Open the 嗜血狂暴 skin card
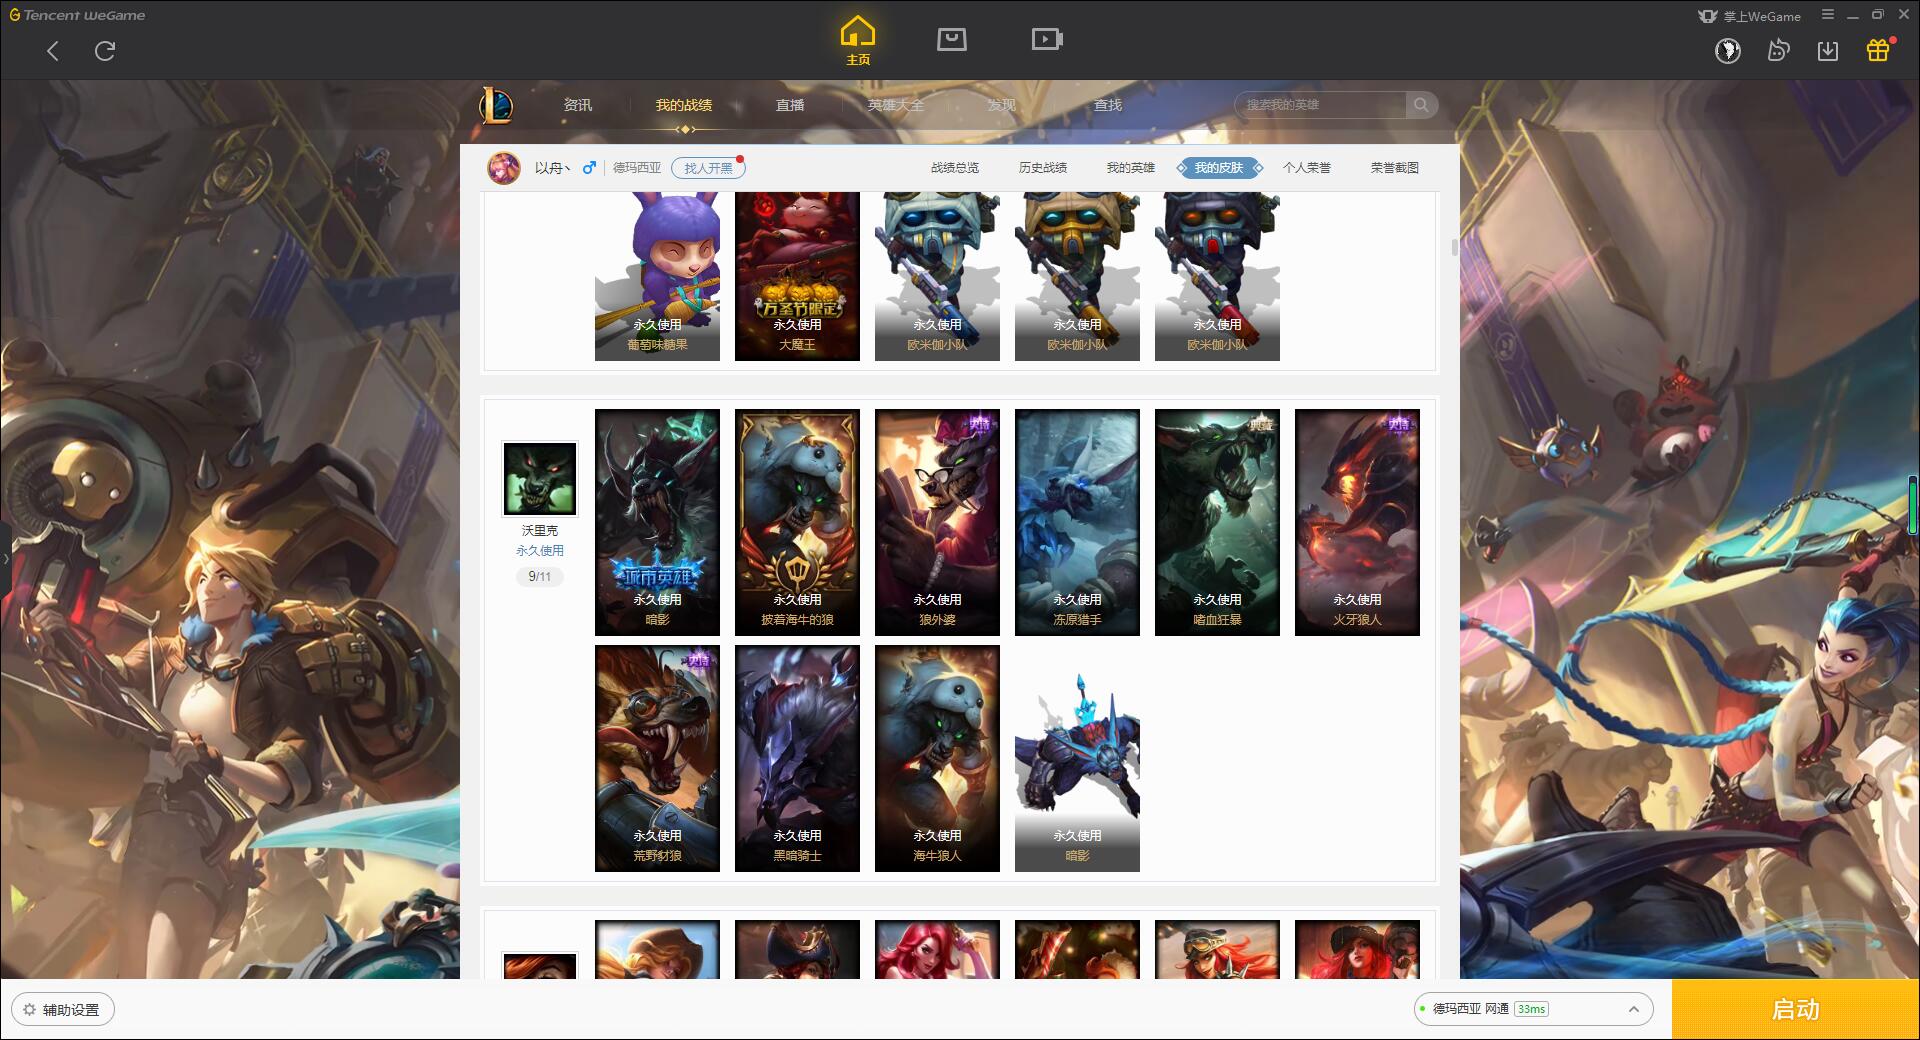The width and height of the screenshot is (1920, 1040). [1217, 522]
